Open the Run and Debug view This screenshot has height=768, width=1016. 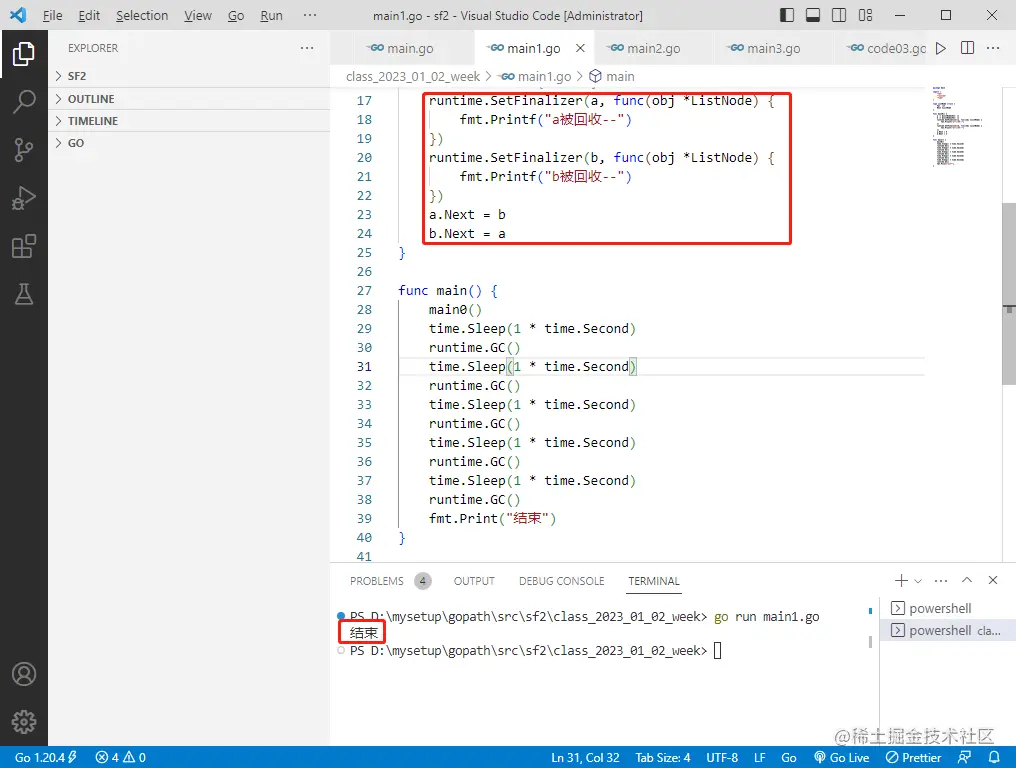tap(23, 198)
